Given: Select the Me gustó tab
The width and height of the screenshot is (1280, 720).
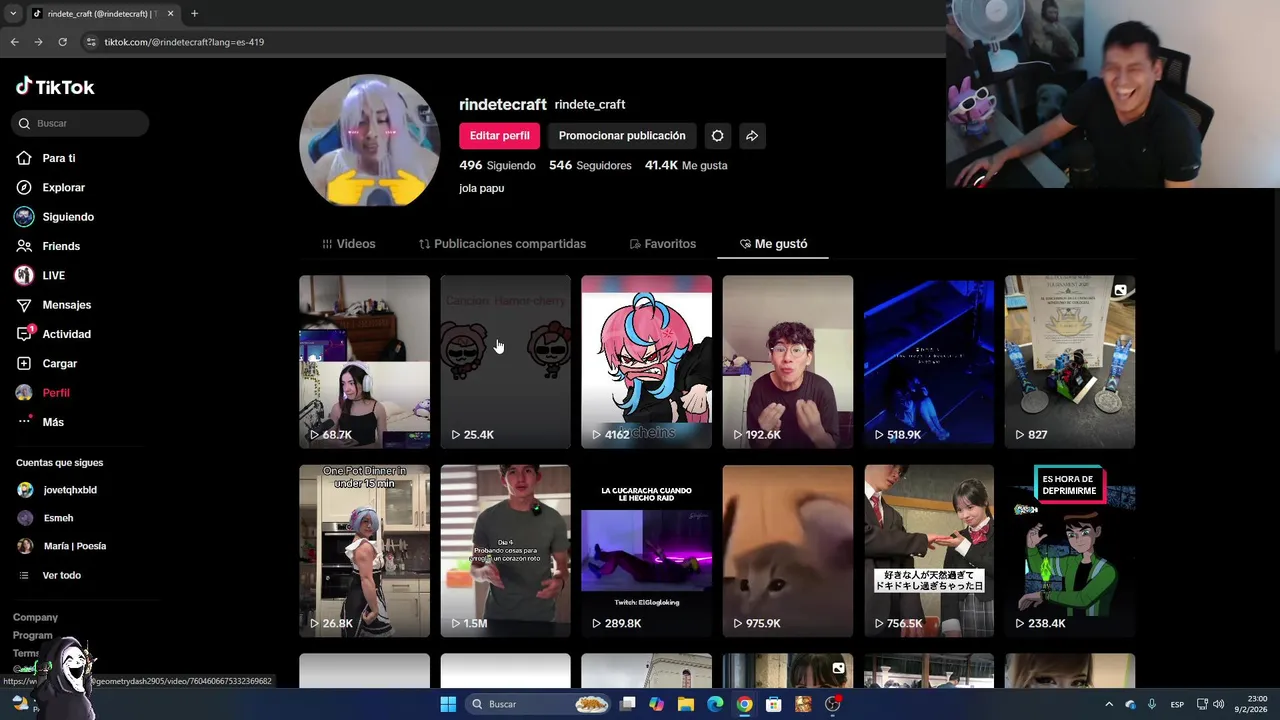Looking at the screenshot, I should (773, 244).
